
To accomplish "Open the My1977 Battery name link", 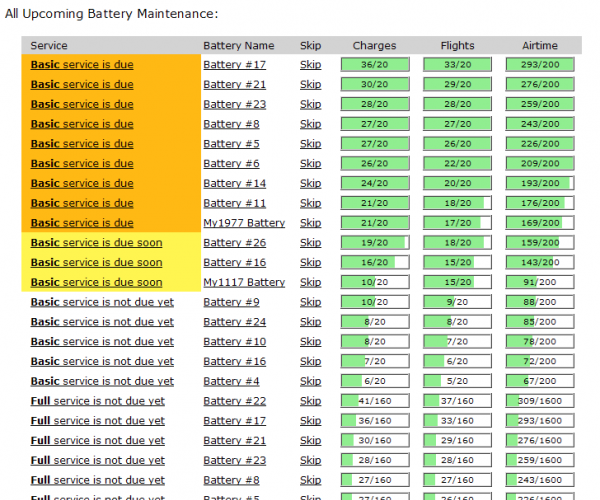I will (x=244, y=223).
